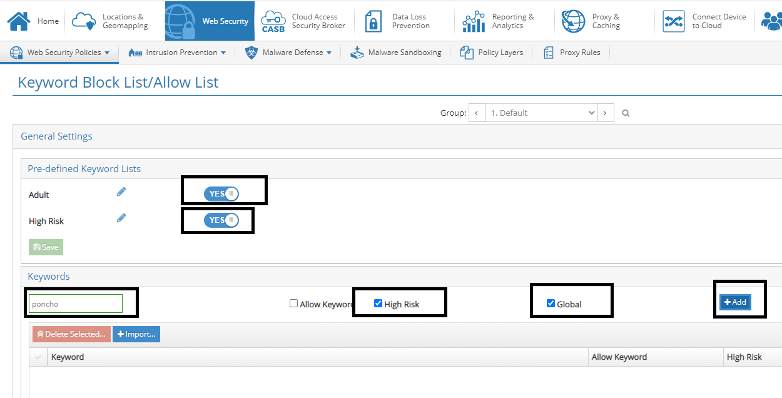Open Reporting & Analytics chart icon
Screen dimensions: 782x398
pyautogui.click(x=473, y=21)
